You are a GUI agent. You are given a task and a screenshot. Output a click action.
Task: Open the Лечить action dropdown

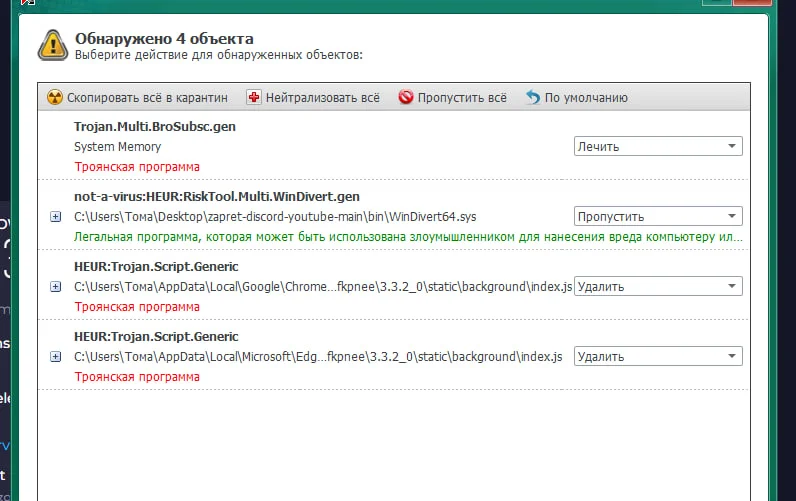click(x=658, y=146)
